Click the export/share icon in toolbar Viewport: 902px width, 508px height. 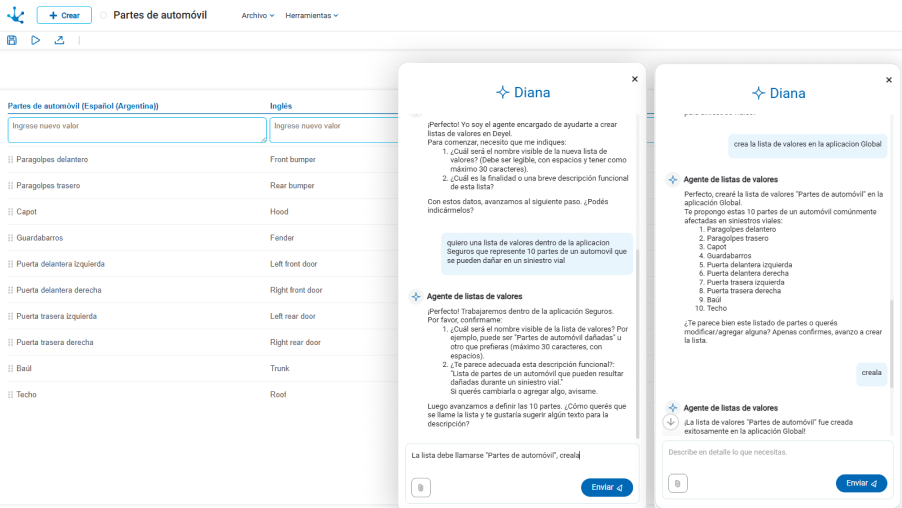59,40
